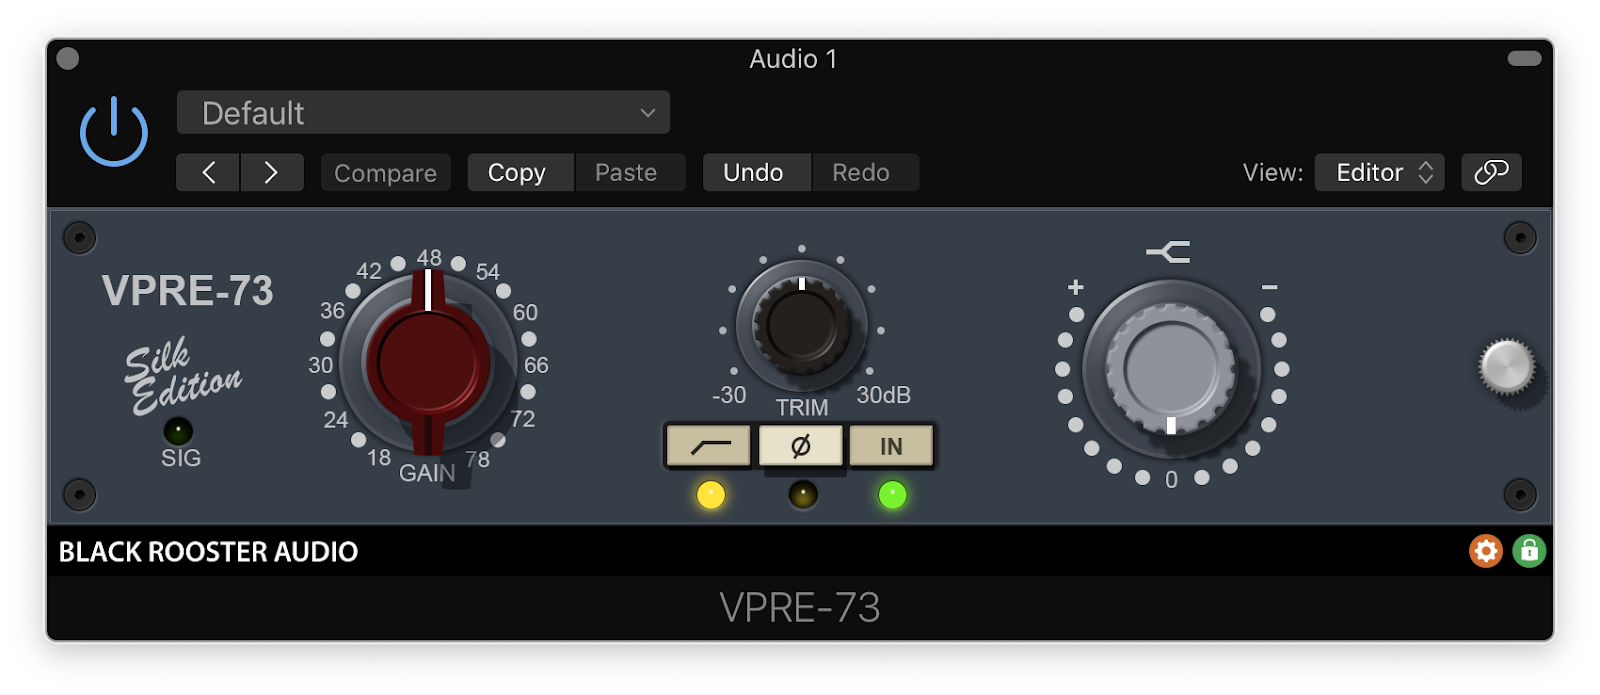Click the Compare button
Screen dimensions: 1600x695
coord(385,172)
